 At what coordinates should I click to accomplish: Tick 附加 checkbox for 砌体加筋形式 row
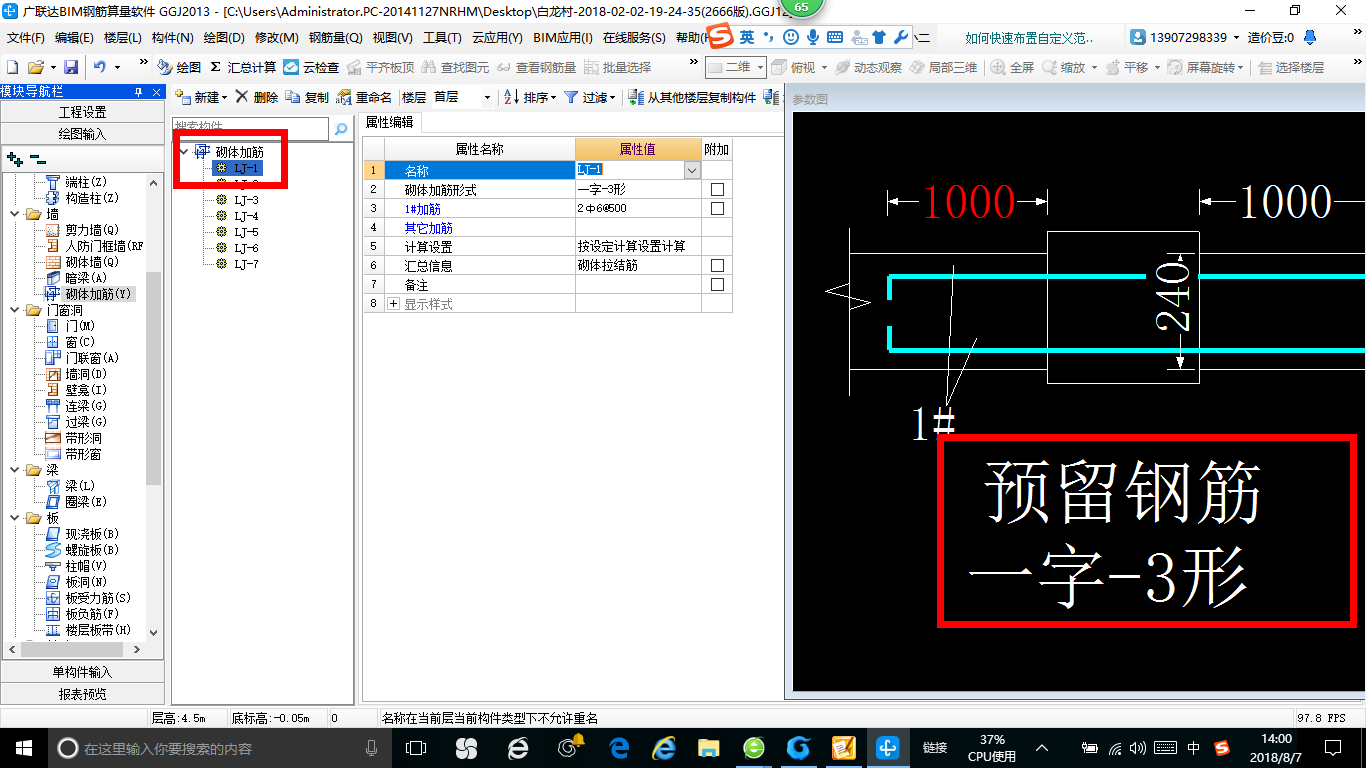[717, 190]
